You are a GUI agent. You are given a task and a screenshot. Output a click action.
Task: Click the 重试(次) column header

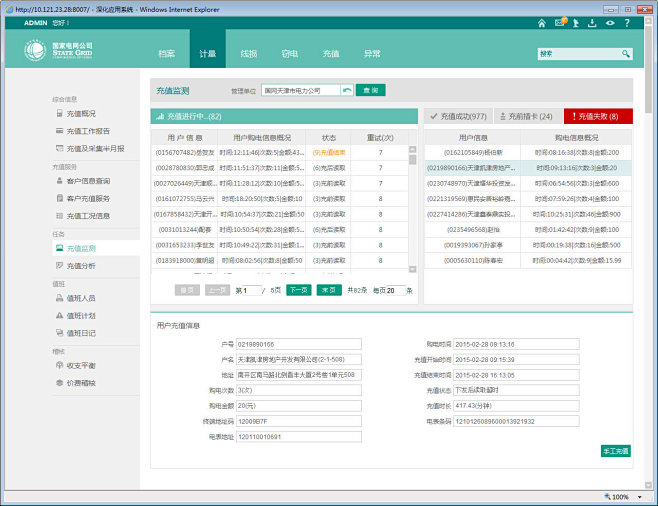[x=380, y=138]
